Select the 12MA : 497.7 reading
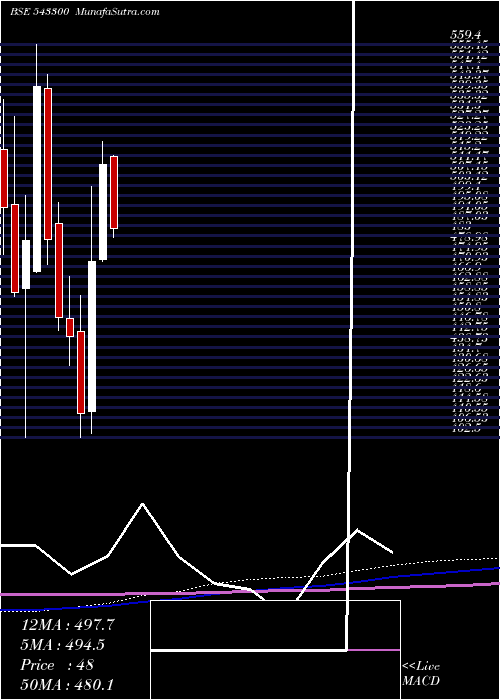Screen dimensions: 500x700 click(68, 625)
